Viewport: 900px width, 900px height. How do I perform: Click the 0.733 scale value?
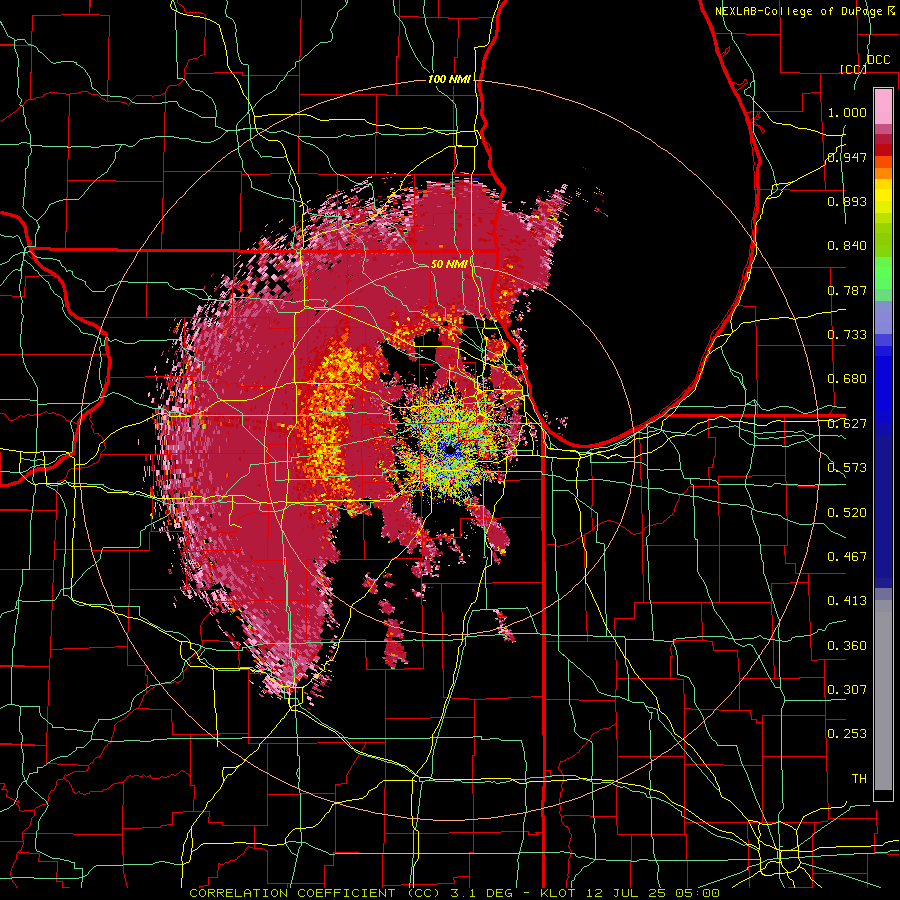[847, 334]
